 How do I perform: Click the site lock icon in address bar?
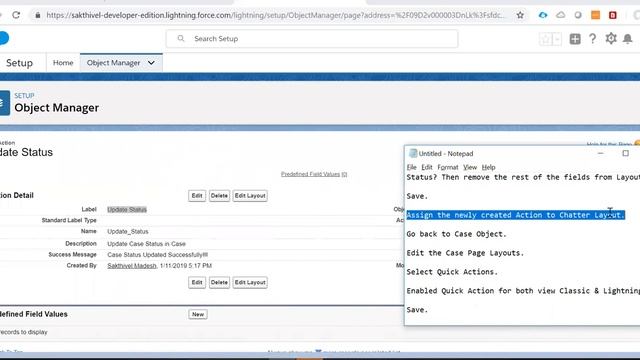point(38,15)
